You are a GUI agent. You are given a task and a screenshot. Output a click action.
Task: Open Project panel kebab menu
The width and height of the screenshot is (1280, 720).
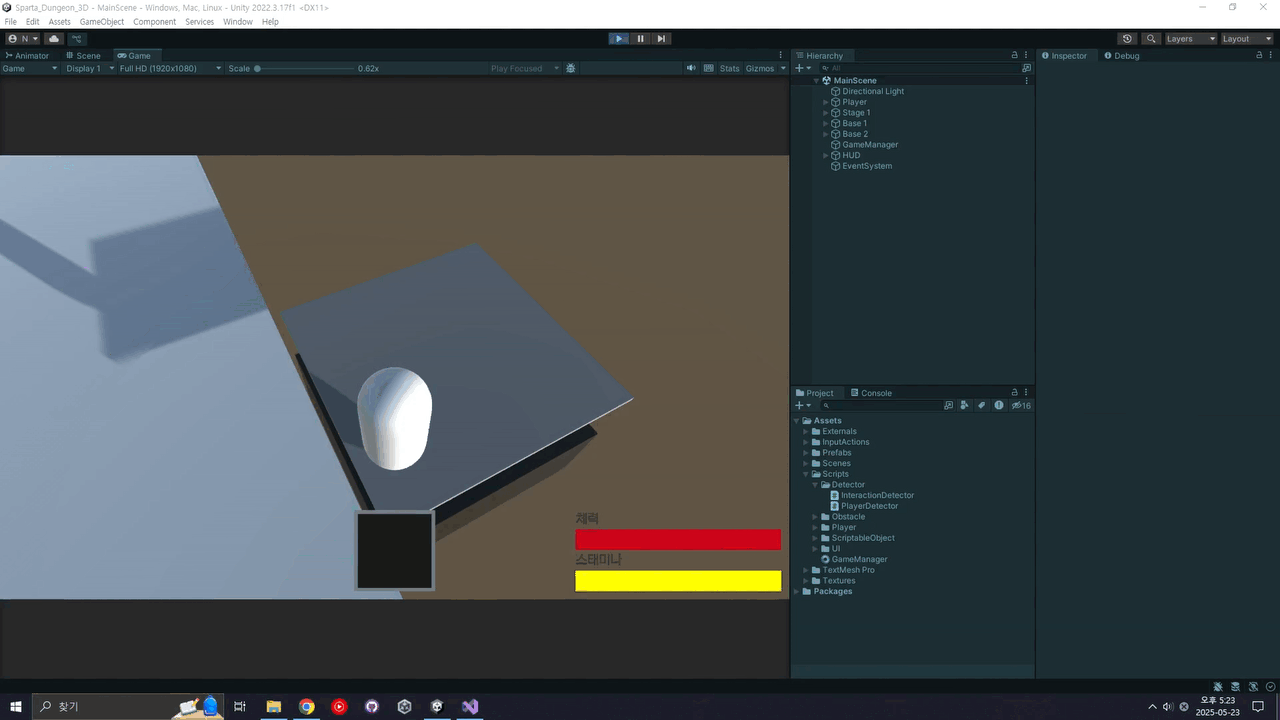[x=1026, y=393]
